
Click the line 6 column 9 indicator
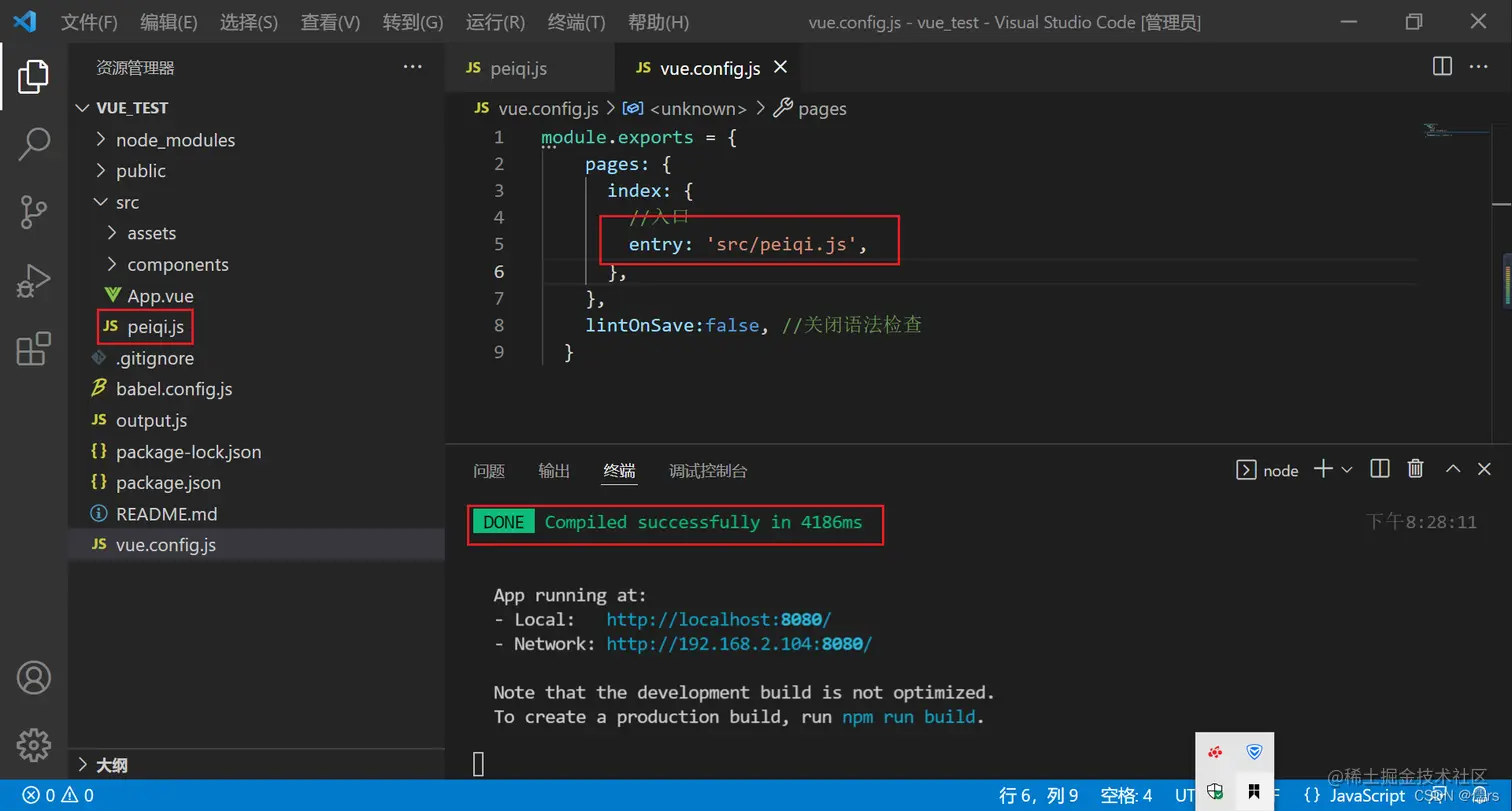click(1038, 796)
